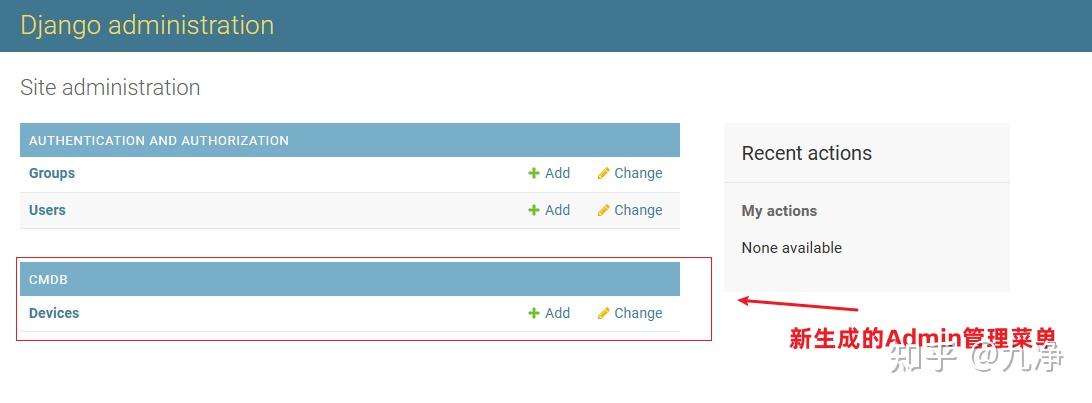Viewport: 1092px width, 403px height.
Task: Open the Devices model link
Action: coord(54,313)
